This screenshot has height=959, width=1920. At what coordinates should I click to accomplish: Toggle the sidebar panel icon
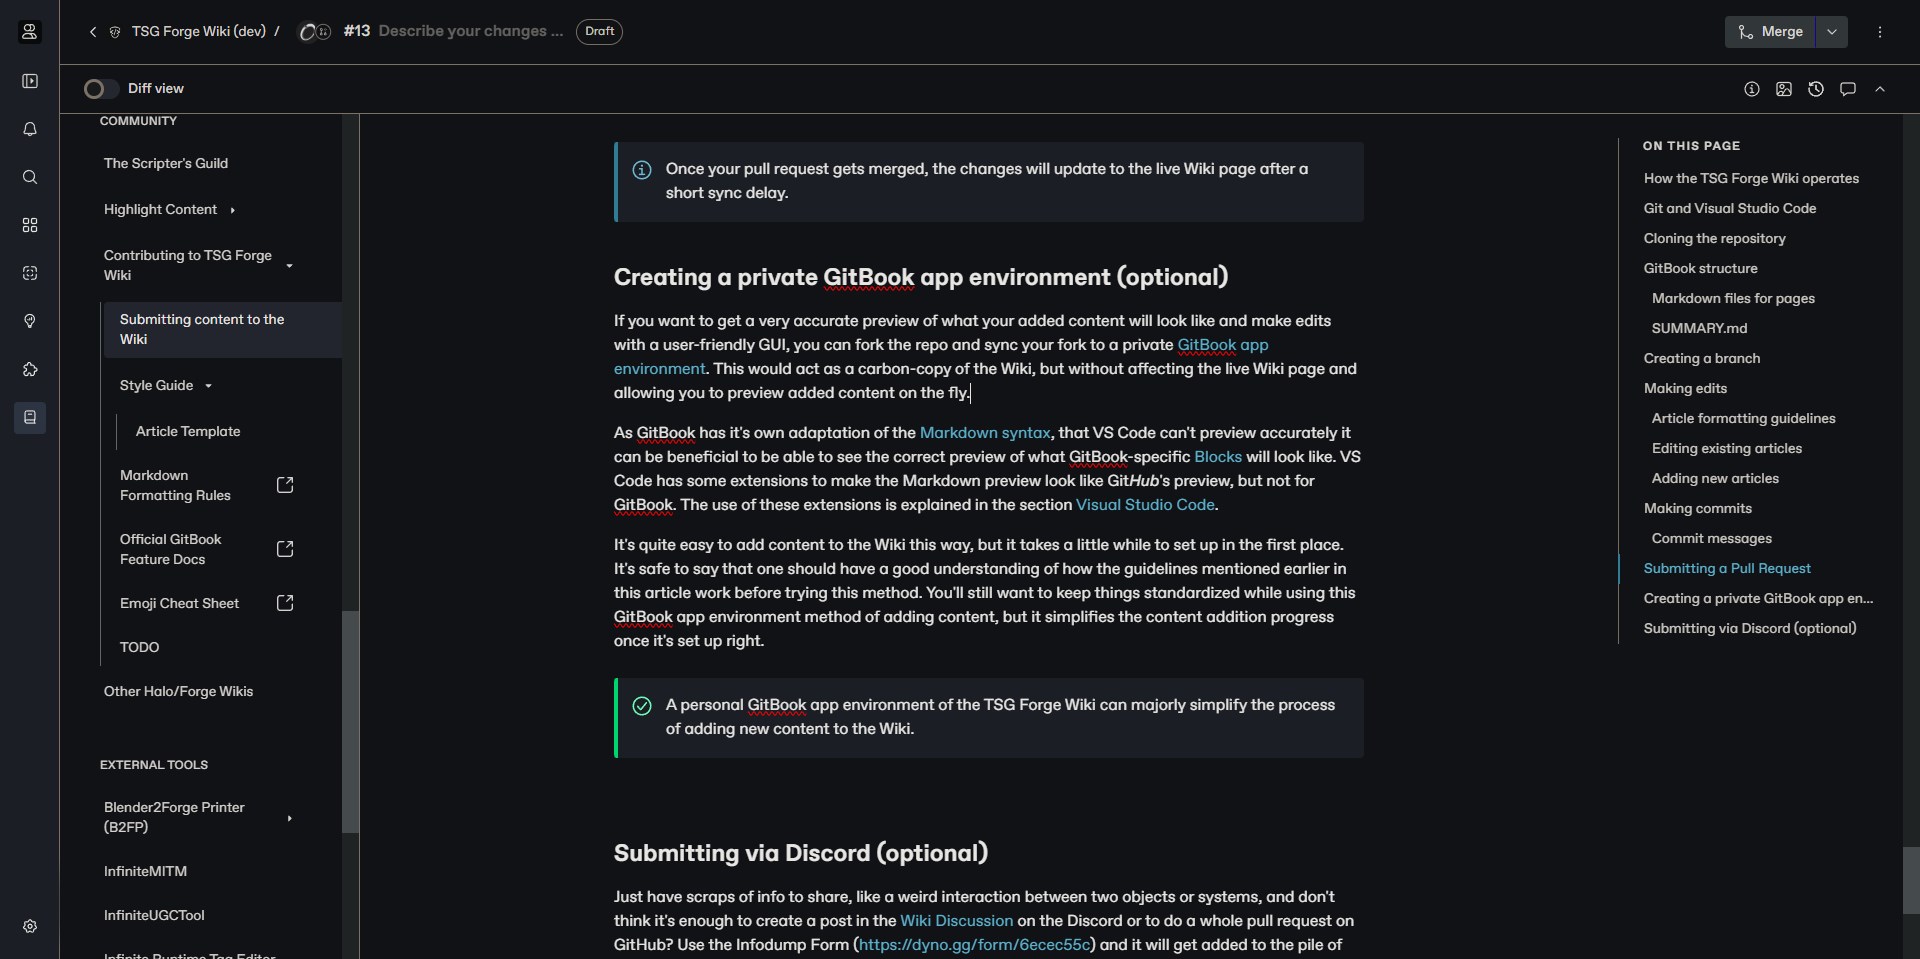click(x=30, y=81)
